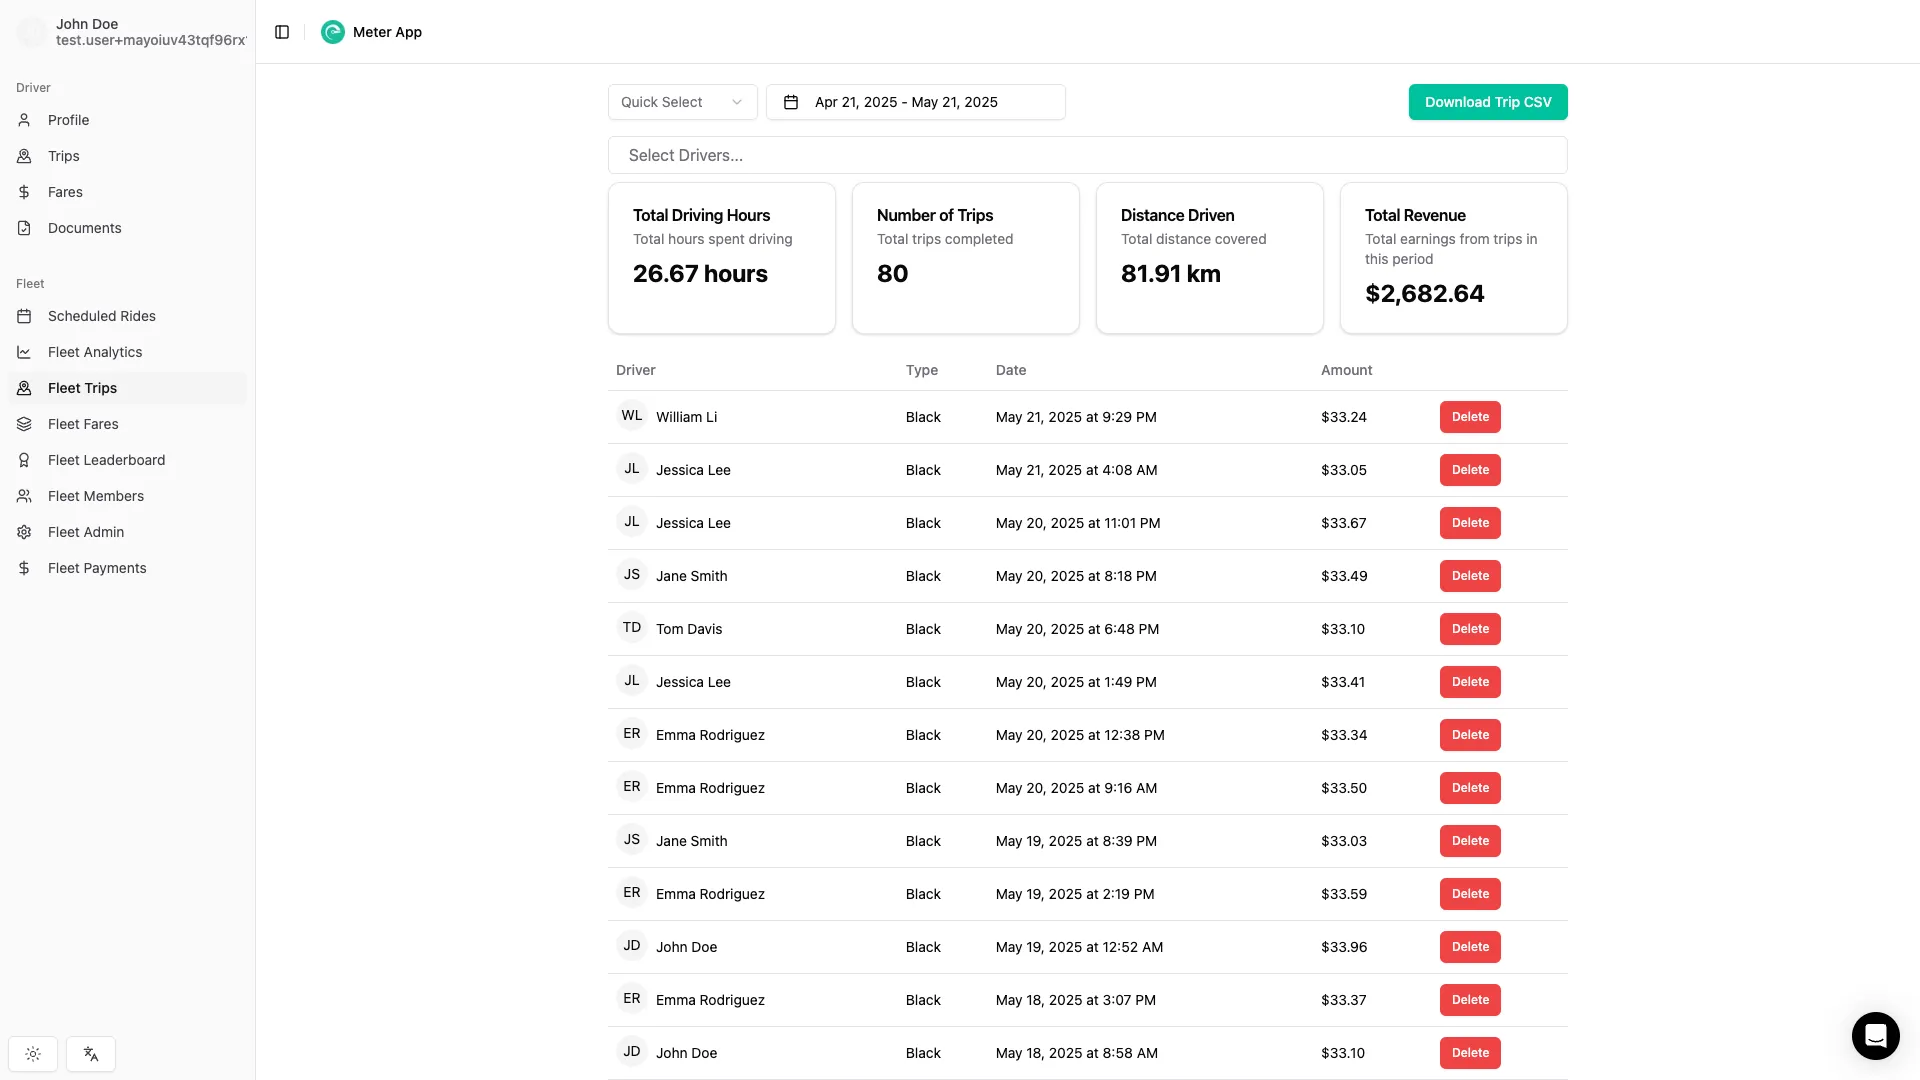The height and width of the screenshot is (1080, 1920).
Task: Open the Fleet Analytics section
Action: click(95, 352)
